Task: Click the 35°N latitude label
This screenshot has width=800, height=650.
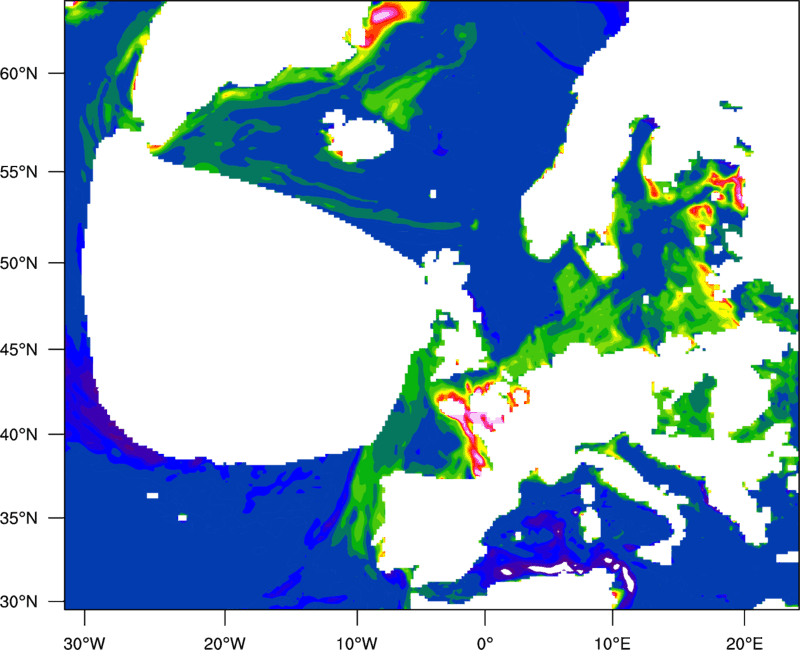Action: [19, 518]
